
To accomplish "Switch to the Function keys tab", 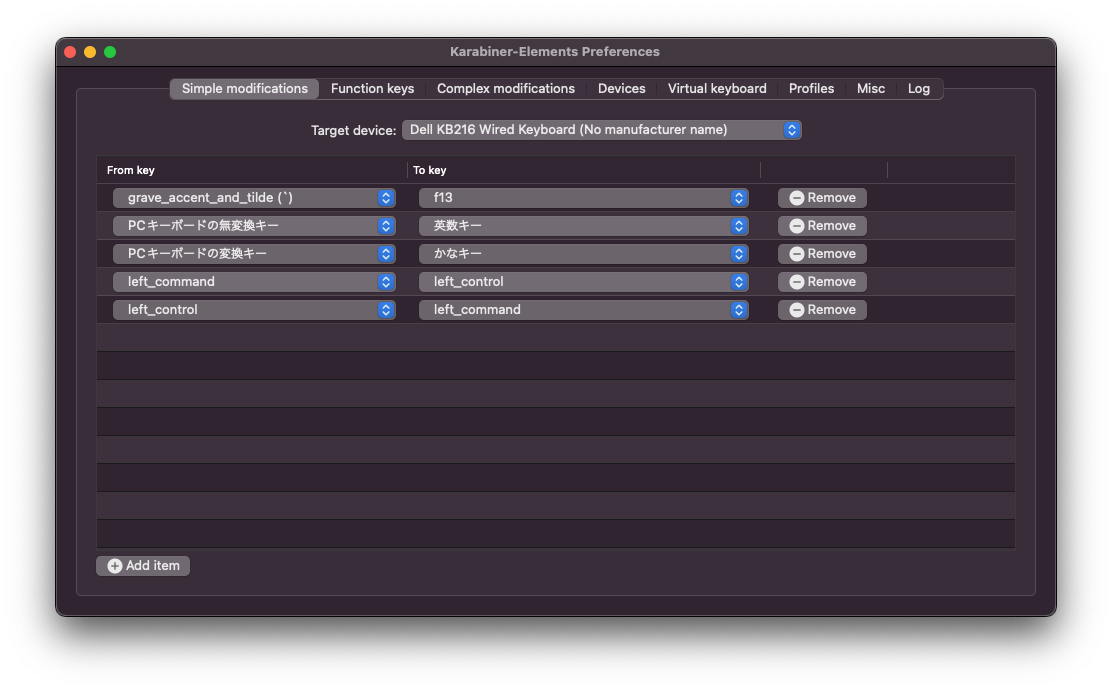I will tap(372, 89).
